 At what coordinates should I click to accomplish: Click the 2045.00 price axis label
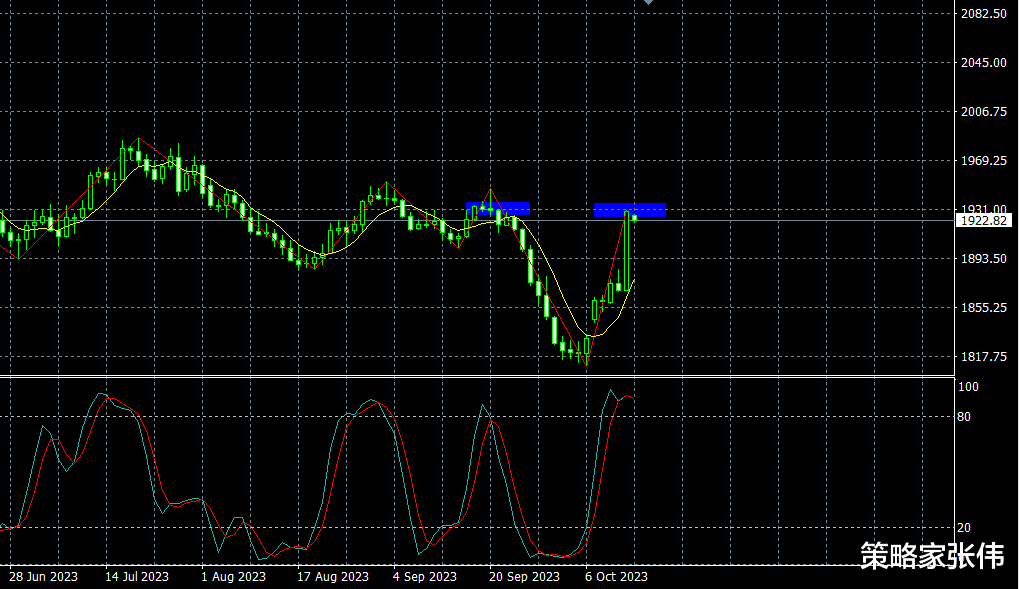click(984, 62)
